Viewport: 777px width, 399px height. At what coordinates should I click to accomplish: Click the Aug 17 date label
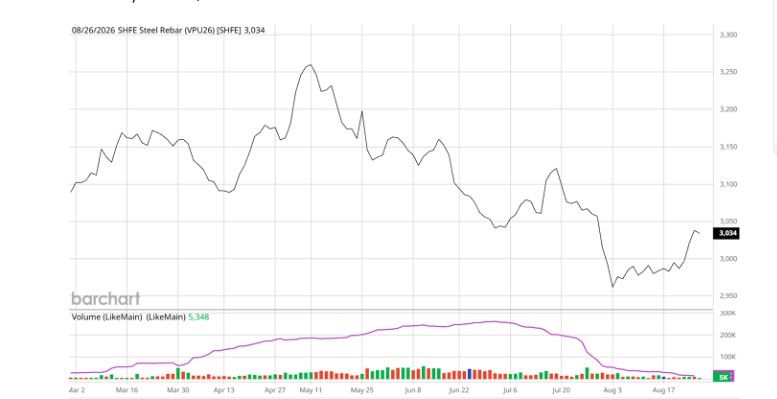664,390
